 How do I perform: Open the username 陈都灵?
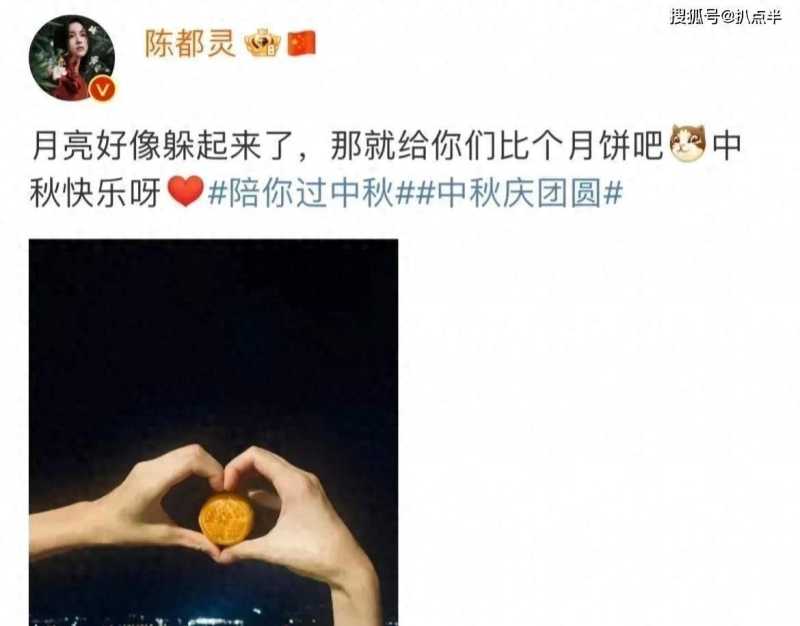190,43
